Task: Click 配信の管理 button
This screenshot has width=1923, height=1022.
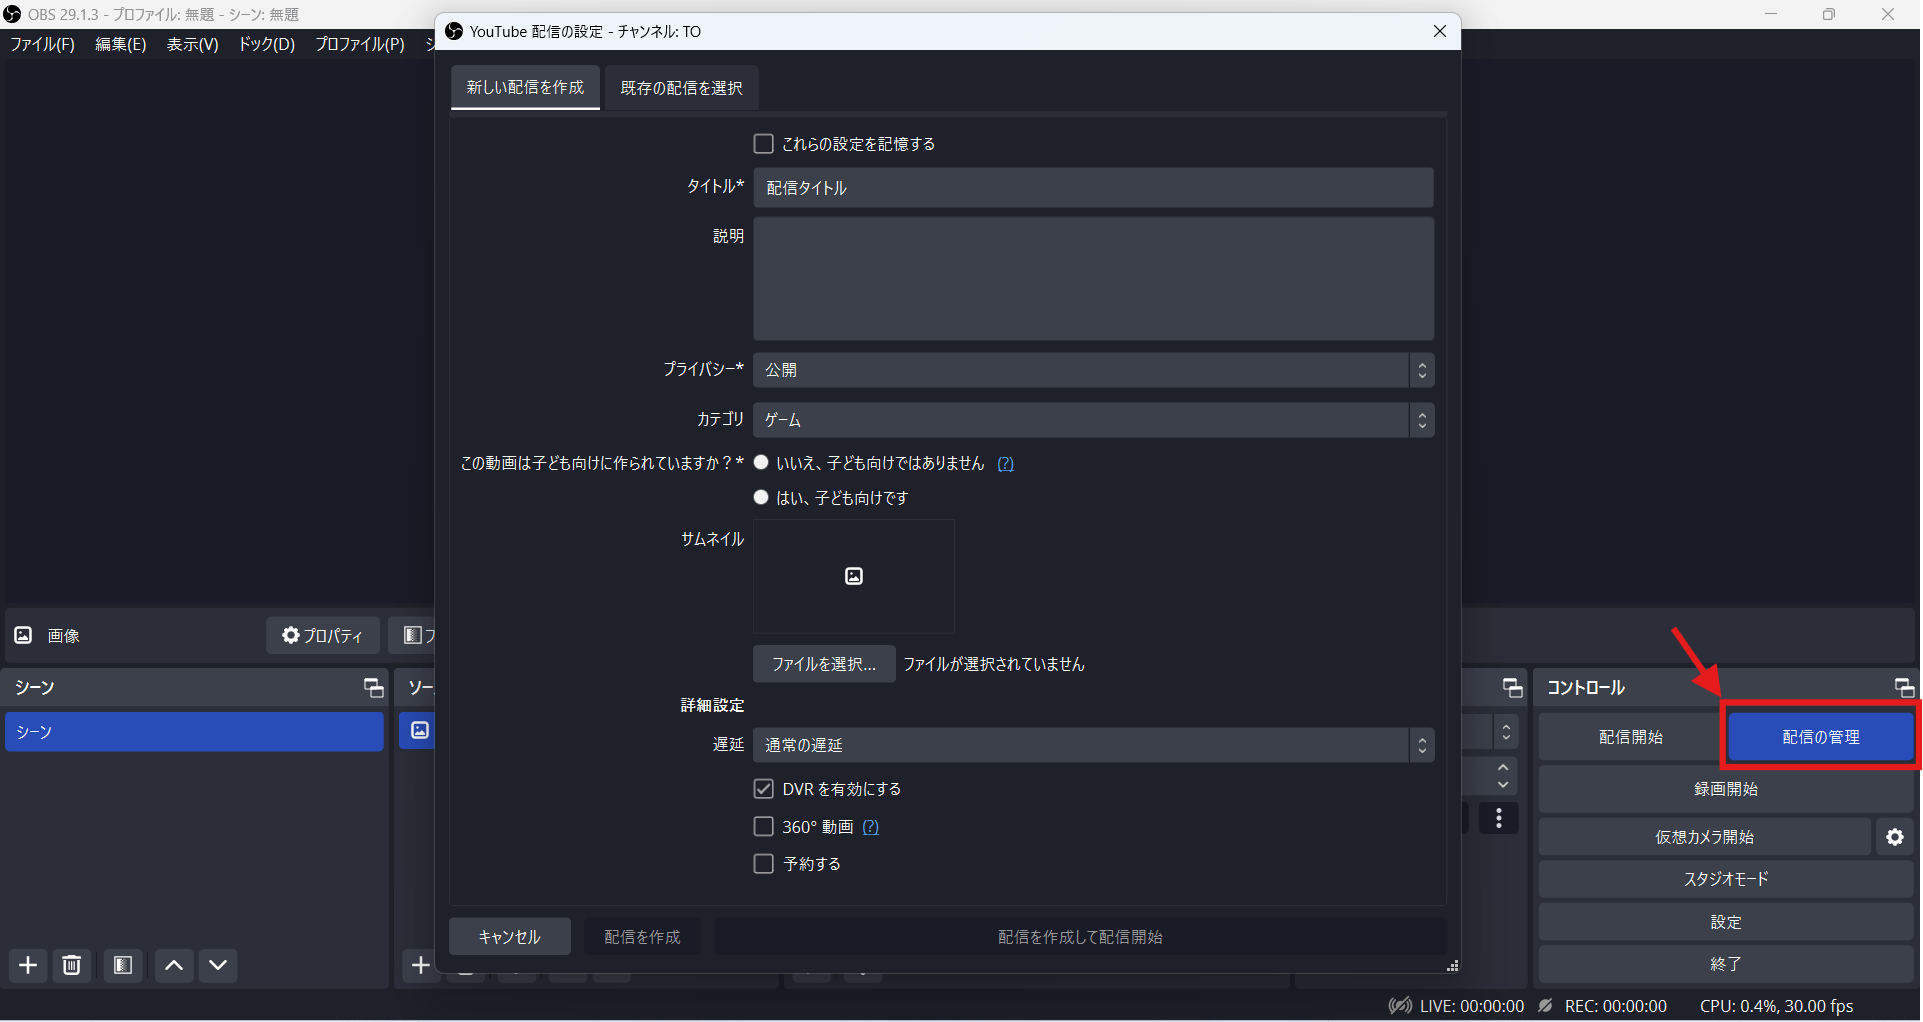Action: tap(1820, 737)
